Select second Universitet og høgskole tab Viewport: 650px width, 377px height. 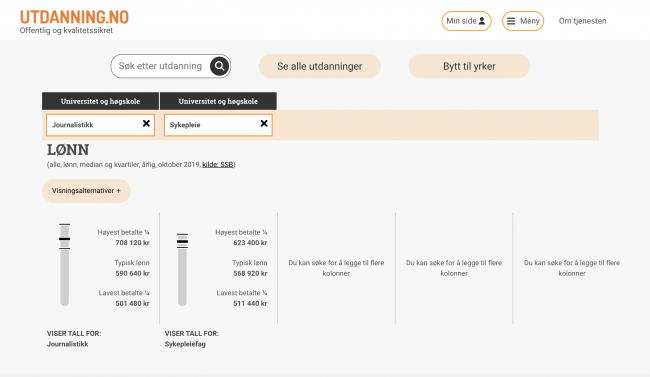pos(218,101)
